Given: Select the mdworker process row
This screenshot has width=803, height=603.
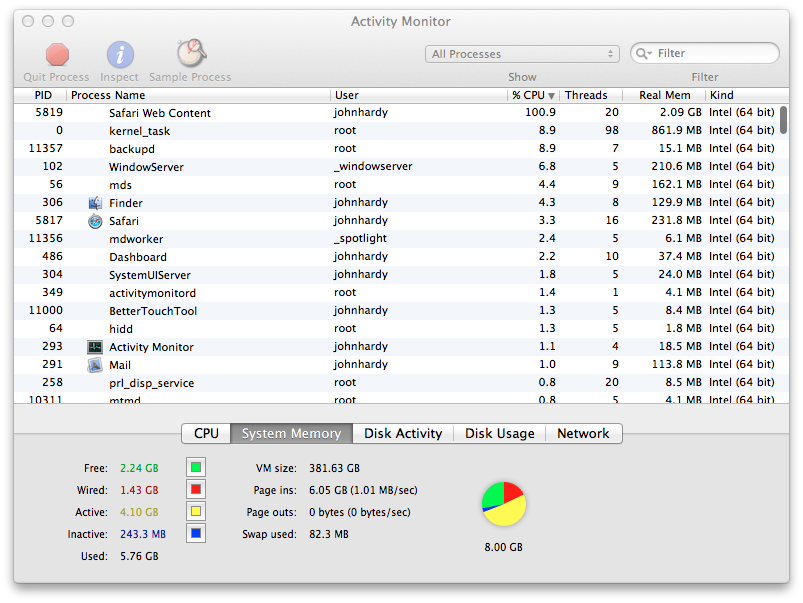Looking at the screenshot, I should [x=397, y=239].
